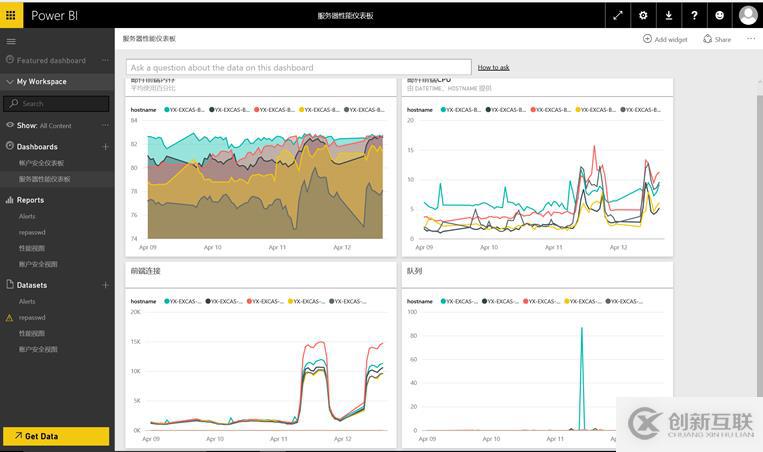Open the 性能视图 report under Reports
Image resolution: width=763 pixels, height=452 pixels.
coord(32,248)
